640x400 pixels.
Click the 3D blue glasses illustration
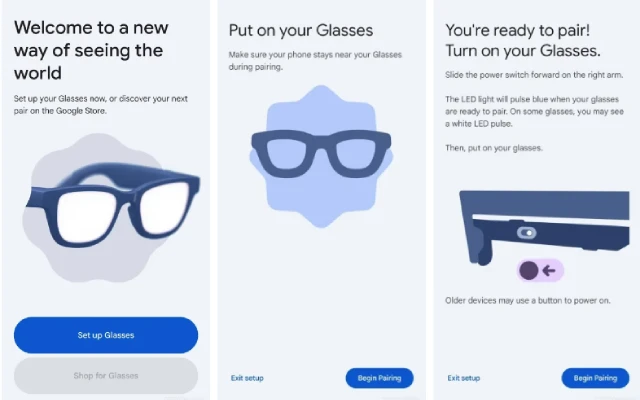coord(113,205)
